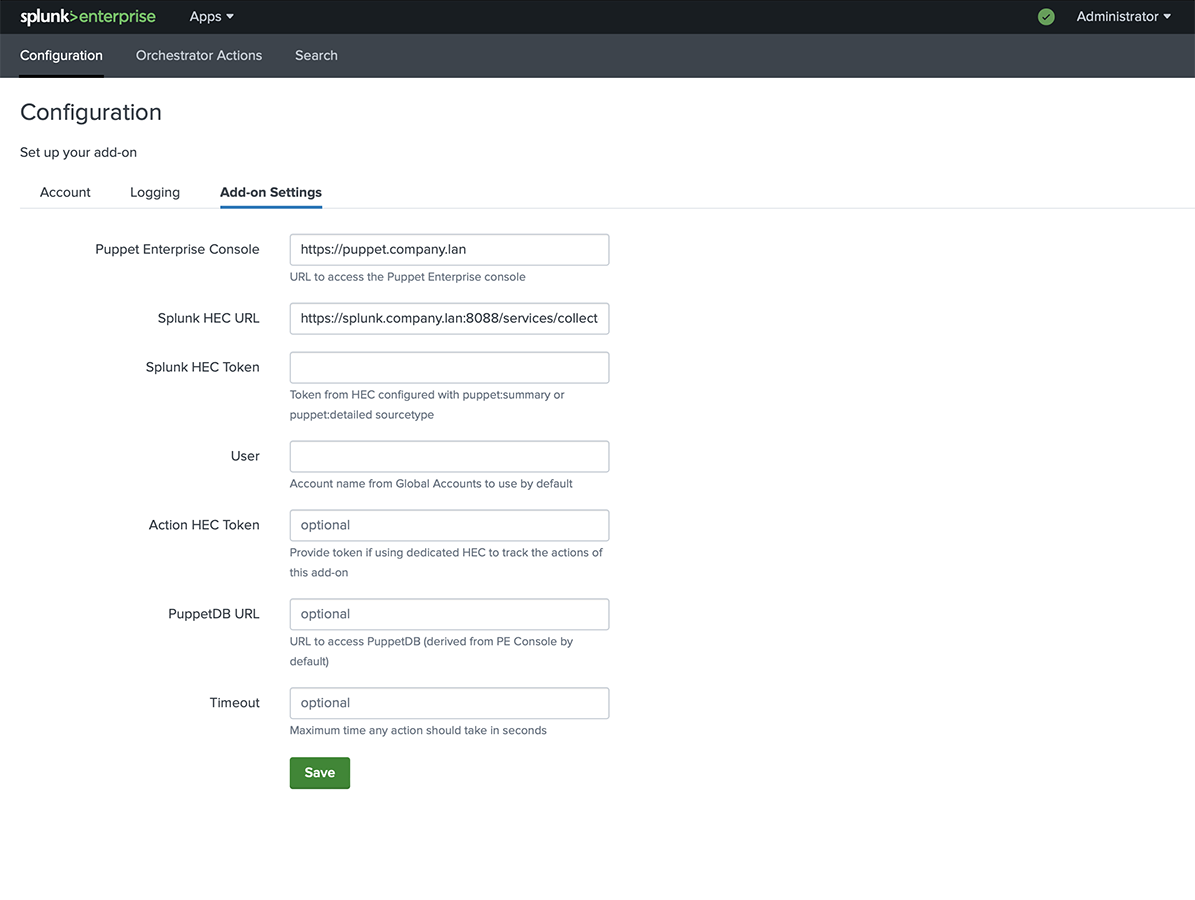Switch to the Account tab
Image resolution: width=1195 pixels, height=900 pixels.
(65, 192)
